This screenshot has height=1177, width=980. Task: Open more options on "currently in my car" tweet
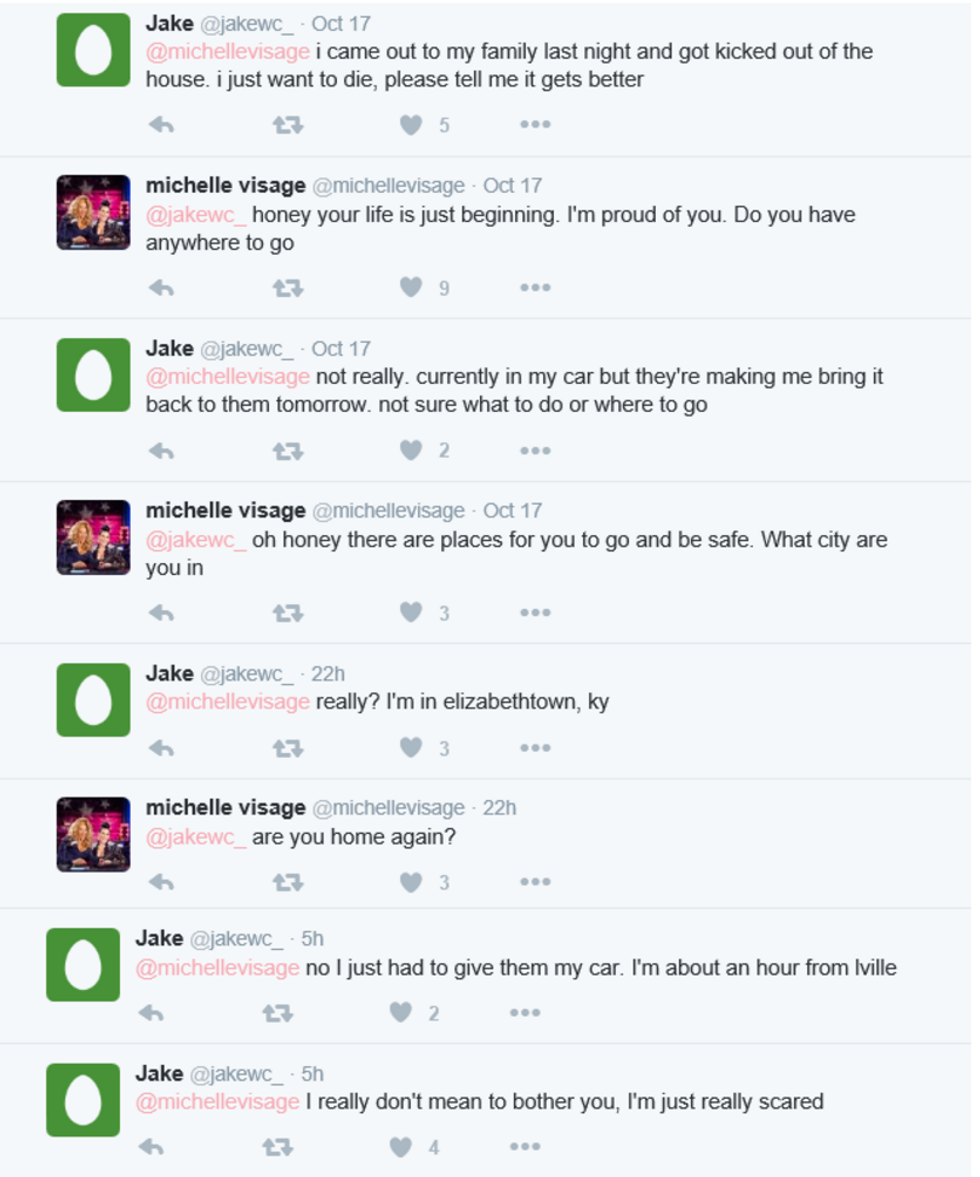pos(535,451)
